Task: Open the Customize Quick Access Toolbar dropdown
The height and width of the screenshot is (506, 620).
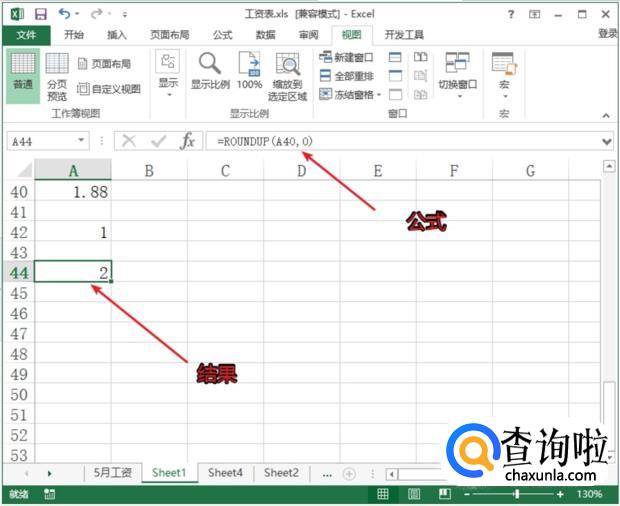Action: pyautogui.click(x=125, y=15)
